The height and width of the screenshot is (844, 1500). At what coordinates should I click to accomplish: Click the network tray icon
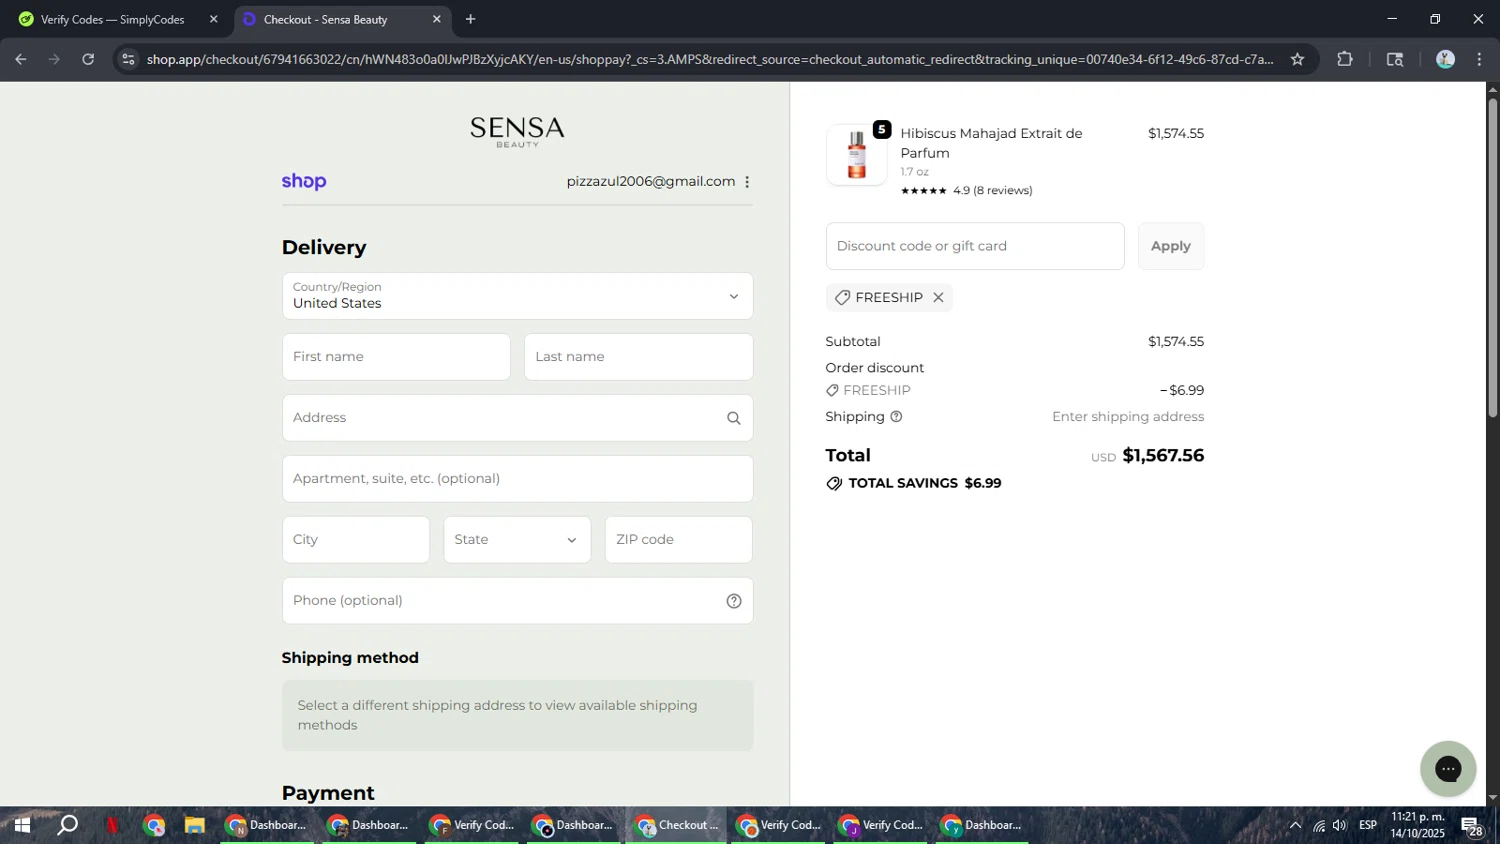click(1318, 826)
